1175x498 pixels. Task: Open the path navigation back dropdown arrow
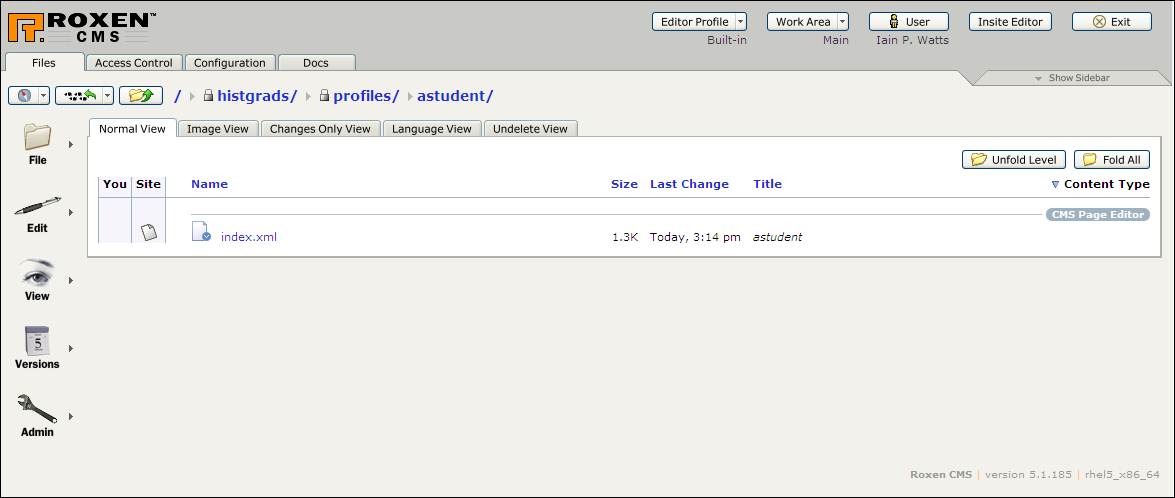click(x=108, y=96)
